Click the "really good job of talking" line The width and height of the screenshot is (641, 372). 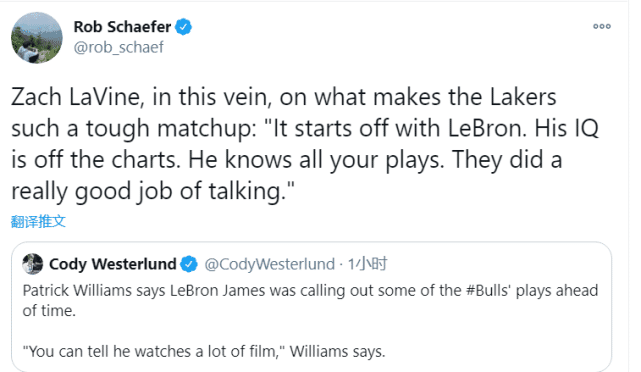(x=152, y=191)
